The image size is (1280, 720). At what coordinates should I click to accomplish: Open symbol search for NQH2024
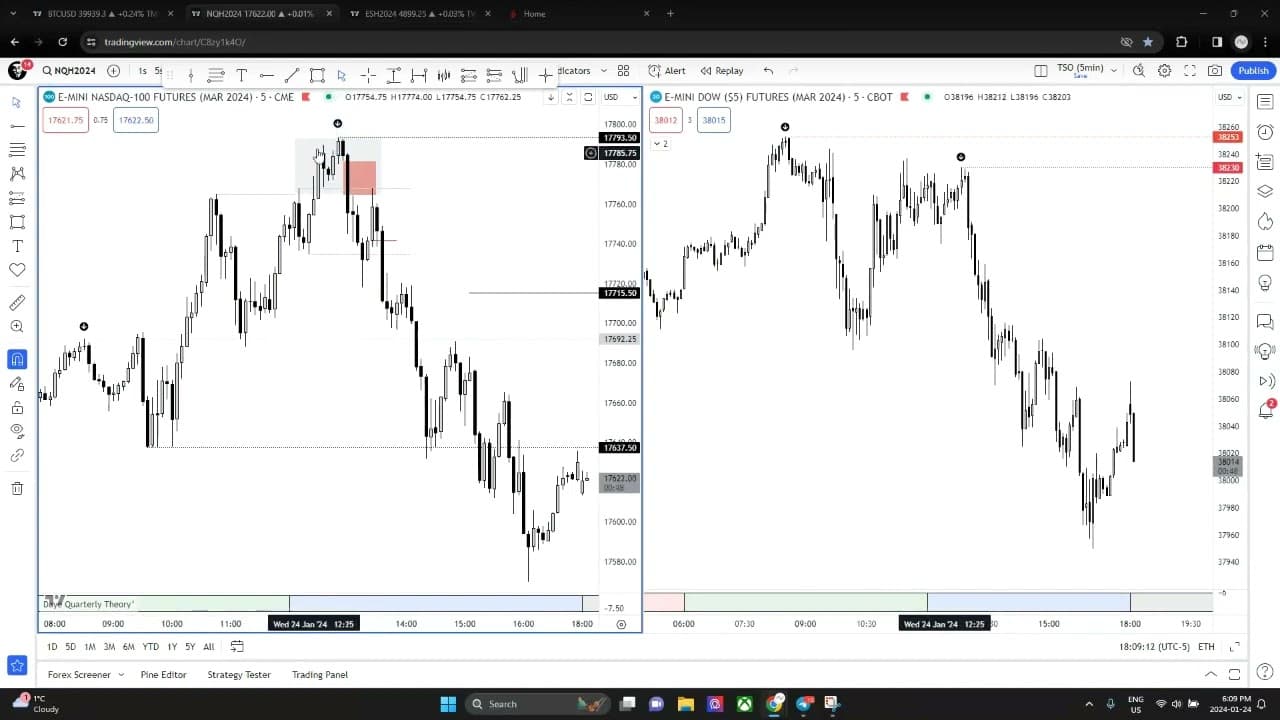(69, 71)
